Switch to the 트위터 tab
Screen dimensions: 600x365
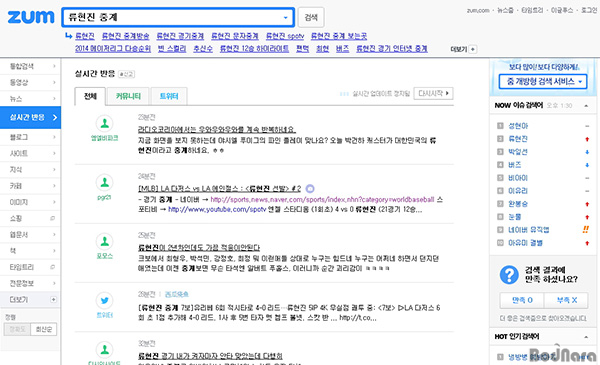(169, 96)
